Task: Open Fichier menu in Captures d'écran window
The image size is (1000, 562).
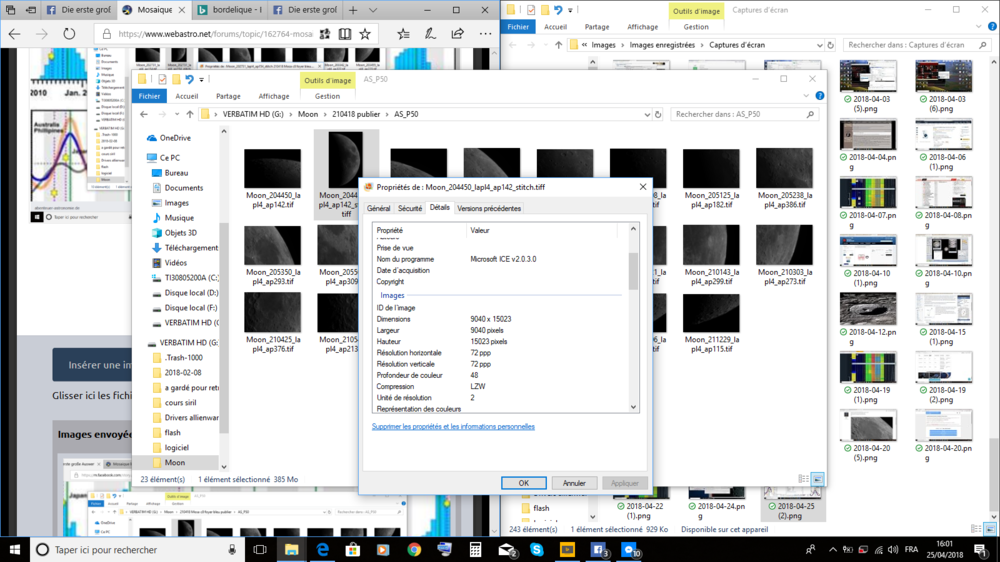Action: pyautogui.click(x=518, y=27)
